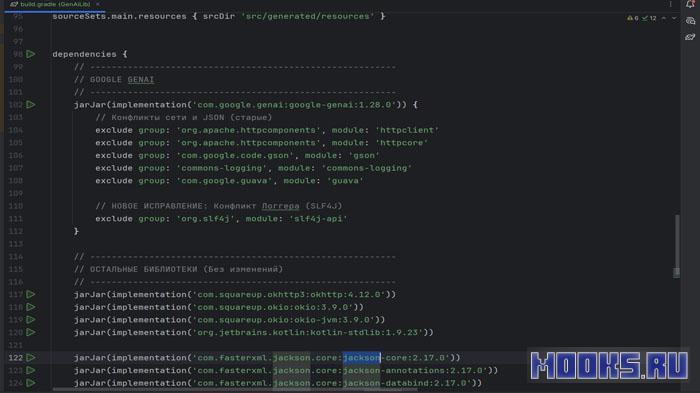Click run gutter icon next to kotlin-stdlib line
Image resolution: width=700 pixels, height=393 pixels.
pyautogui.click(x=31, y=332)
